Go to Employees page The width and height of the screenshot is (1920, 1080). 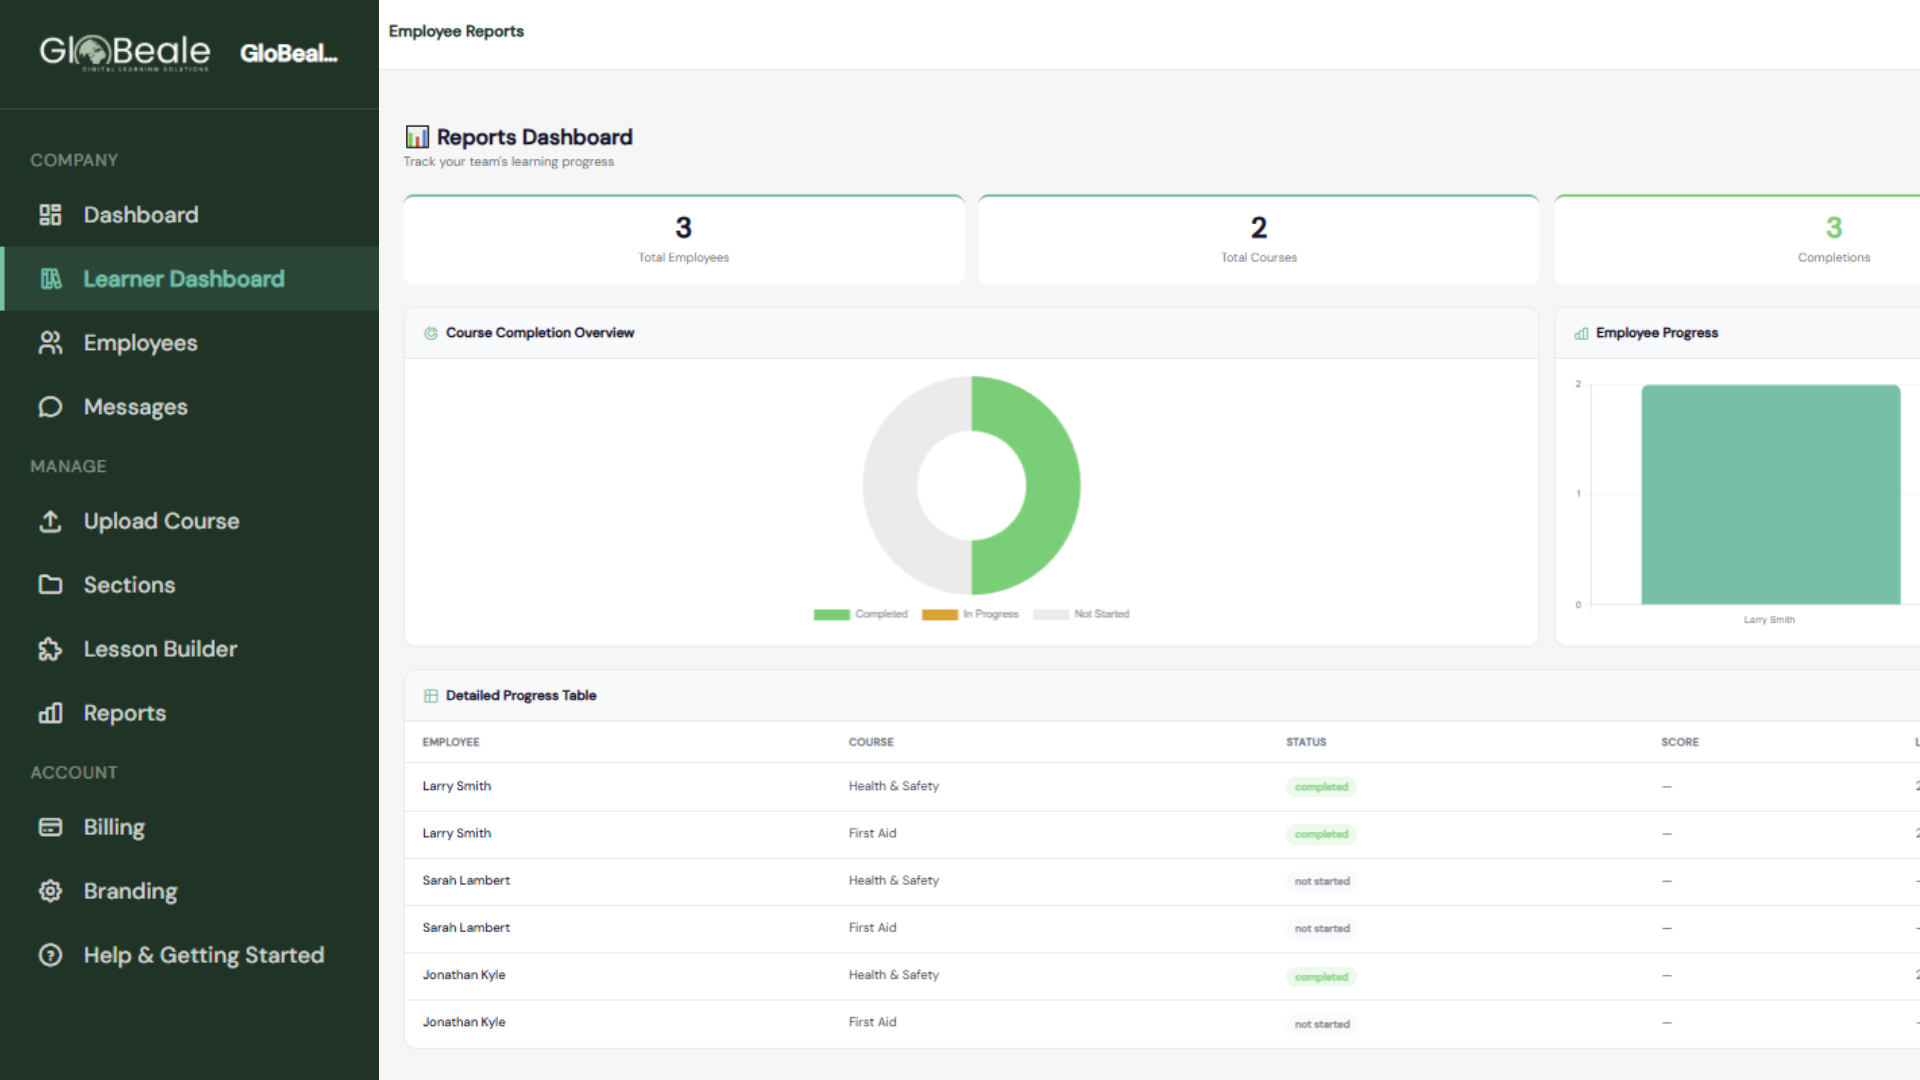pyautogui.click(x=190, y=343)
